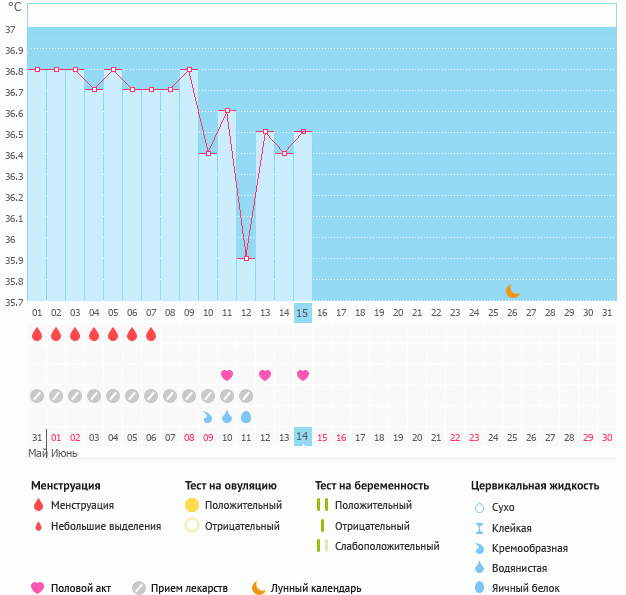
Task: Click the yellow Положительный ovulation test swatch
Action: pos(192,505)
